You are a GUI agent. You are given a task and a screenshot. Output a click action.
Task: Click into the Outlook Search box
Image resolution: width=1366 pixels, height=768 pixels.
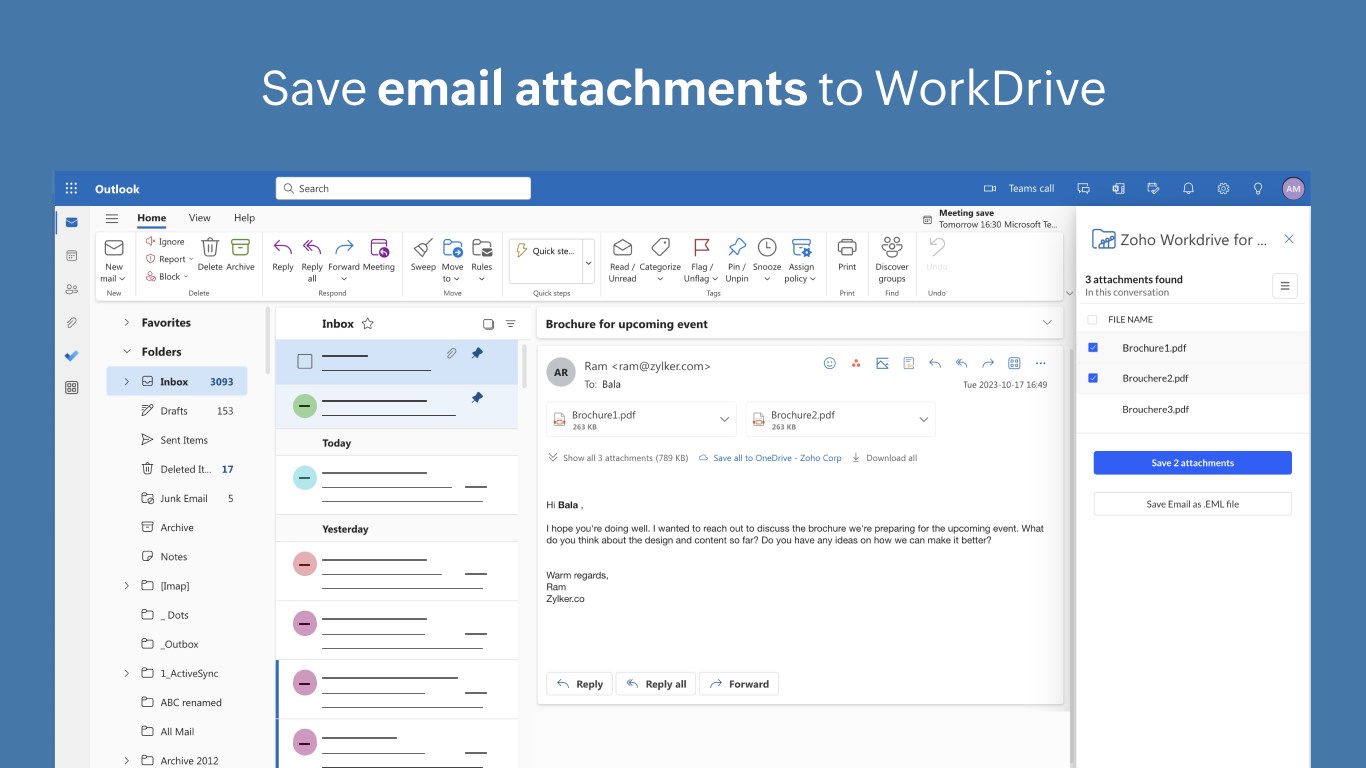coord(403,188)
